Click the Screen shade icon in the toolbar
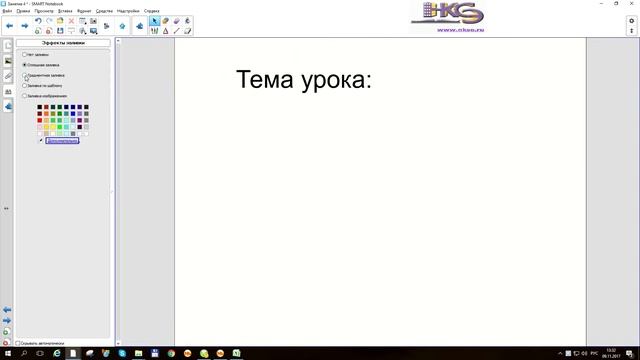This screenshot has width=640, height=360. [71, 31]
